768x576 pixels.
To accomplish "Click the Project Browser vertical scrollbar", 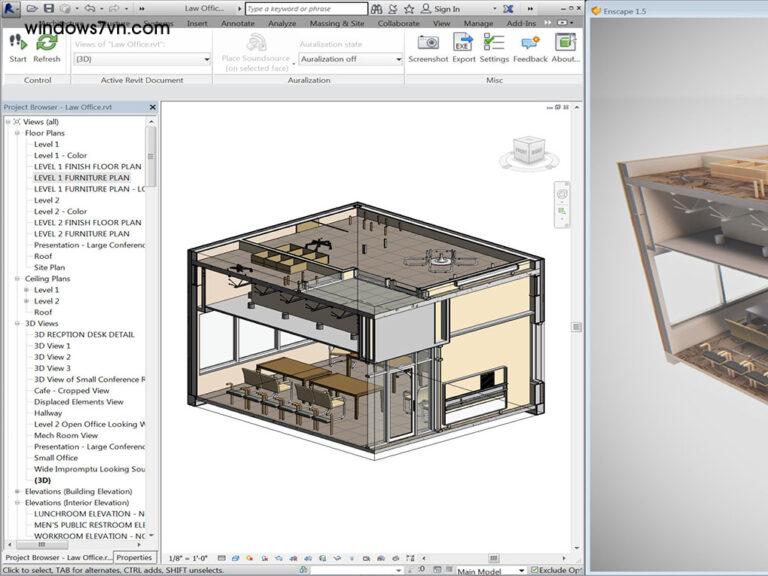I will (x=151, y=156).
